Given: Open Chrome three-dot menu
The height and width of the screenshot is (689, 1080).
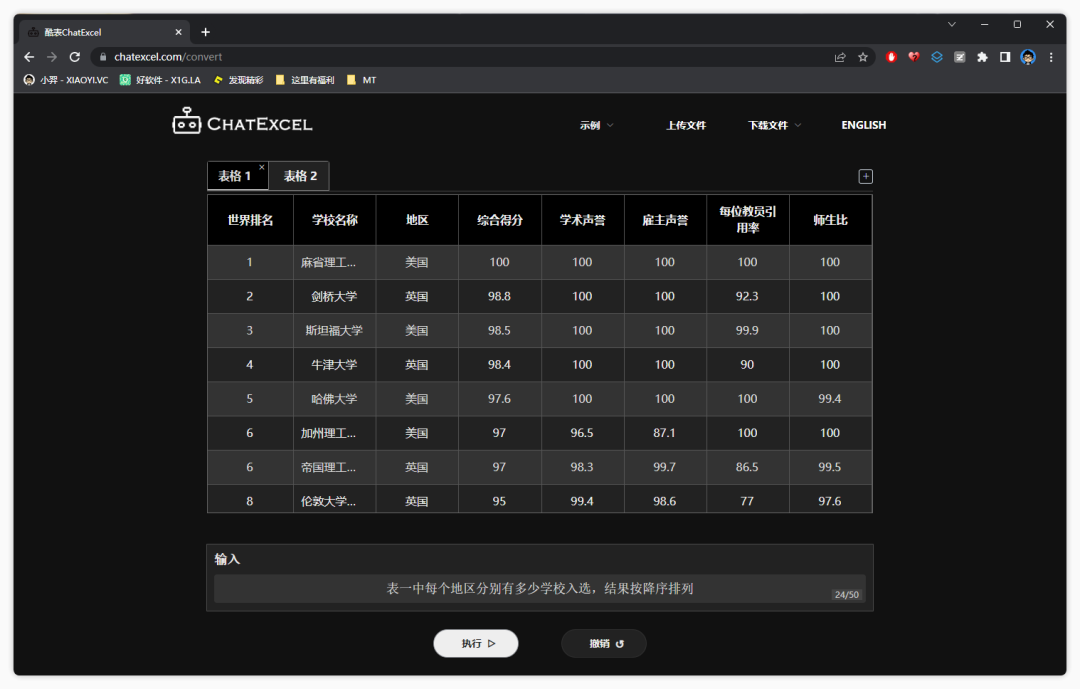Looking at the screenshot, I should click(1051, 57).
